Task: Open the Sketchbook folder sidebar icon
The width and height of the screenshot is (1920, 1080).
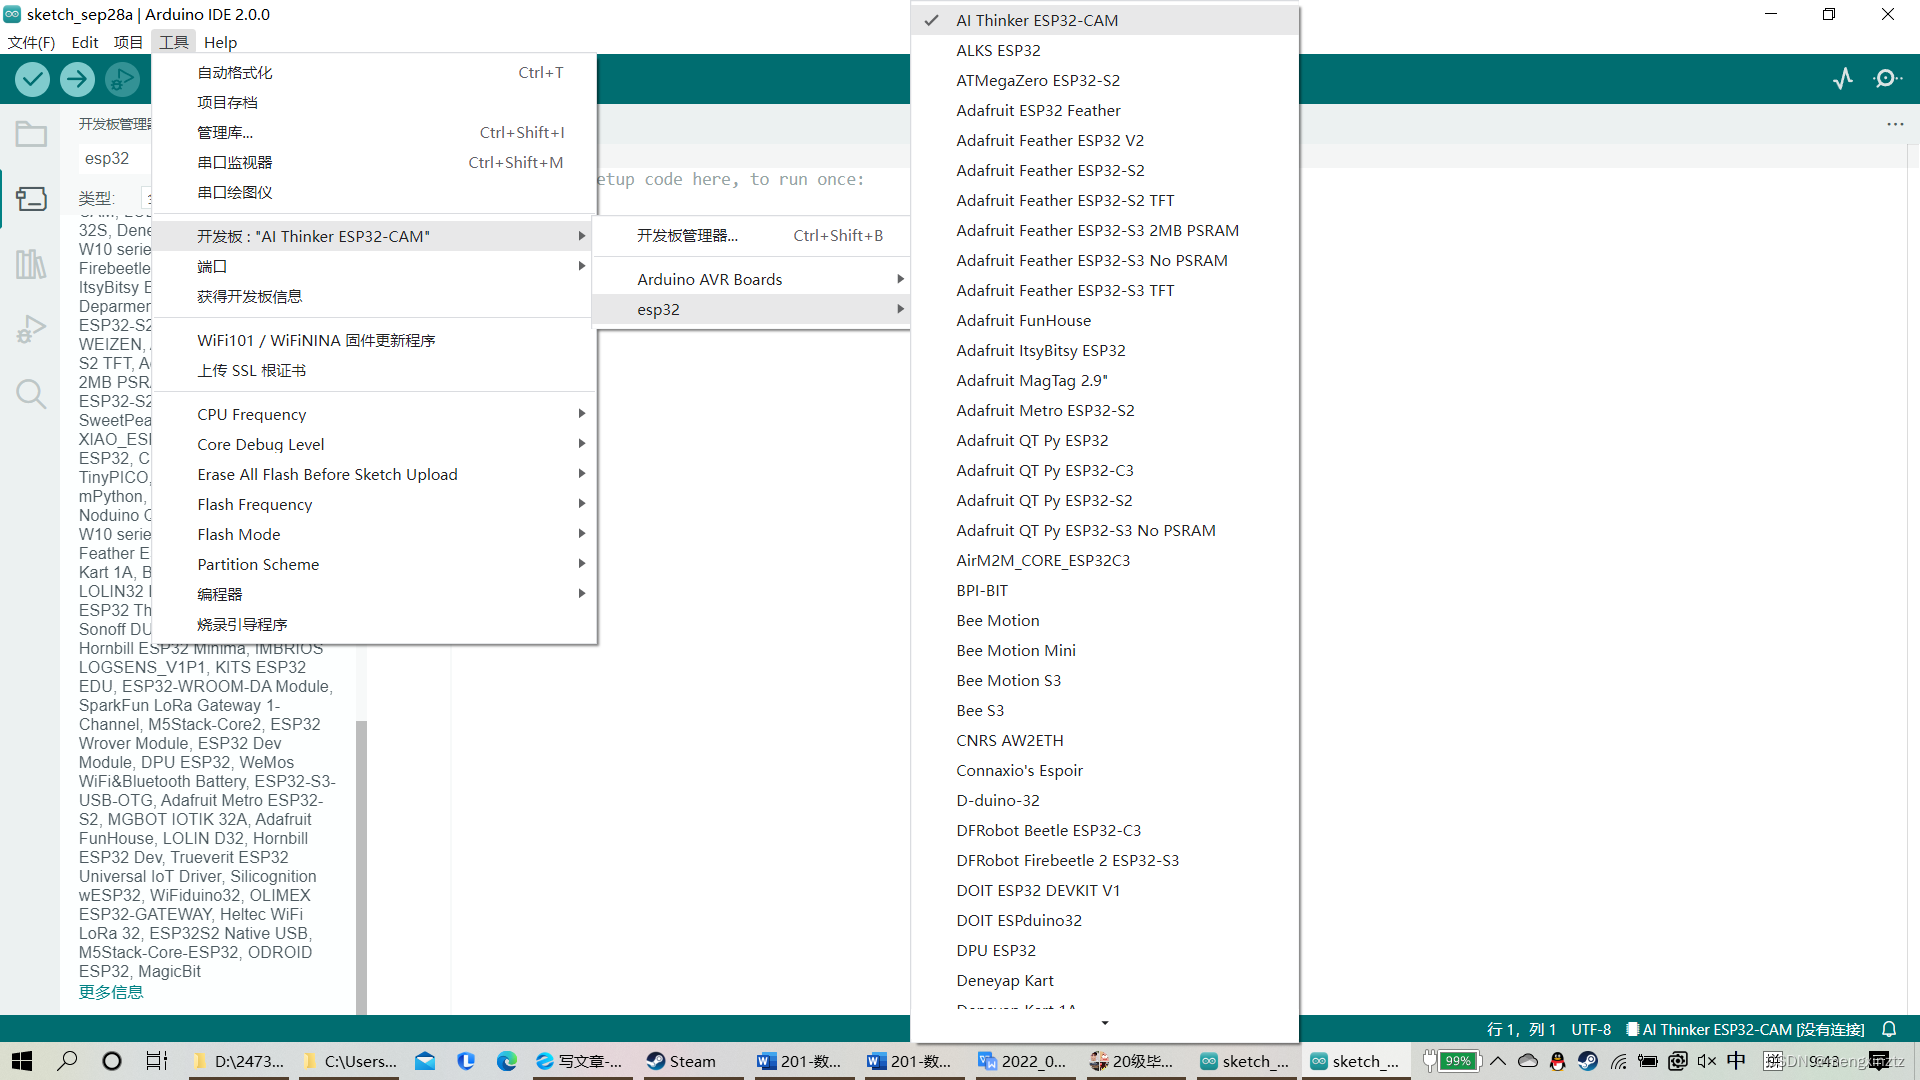Action: coord(31,134)
